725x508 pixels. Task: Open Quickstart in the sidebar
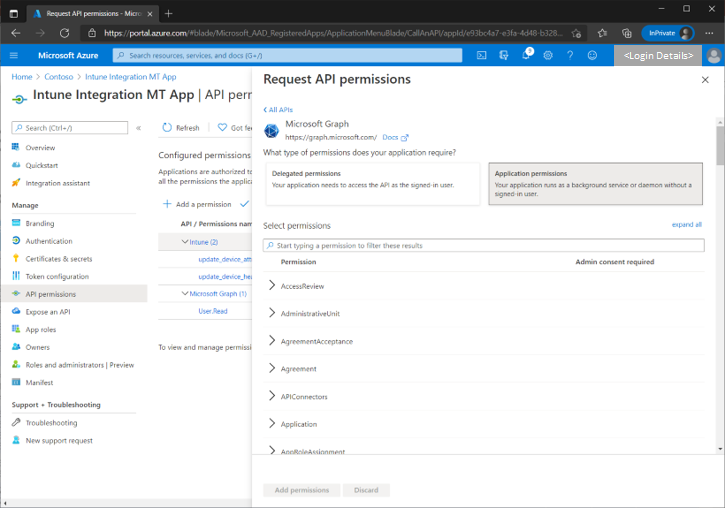pos(42,165)
